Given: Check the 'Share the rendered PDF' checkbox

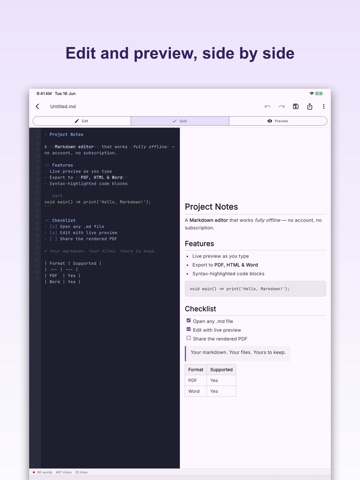Looking at the screenshot, I should click(x=188, y=338).
